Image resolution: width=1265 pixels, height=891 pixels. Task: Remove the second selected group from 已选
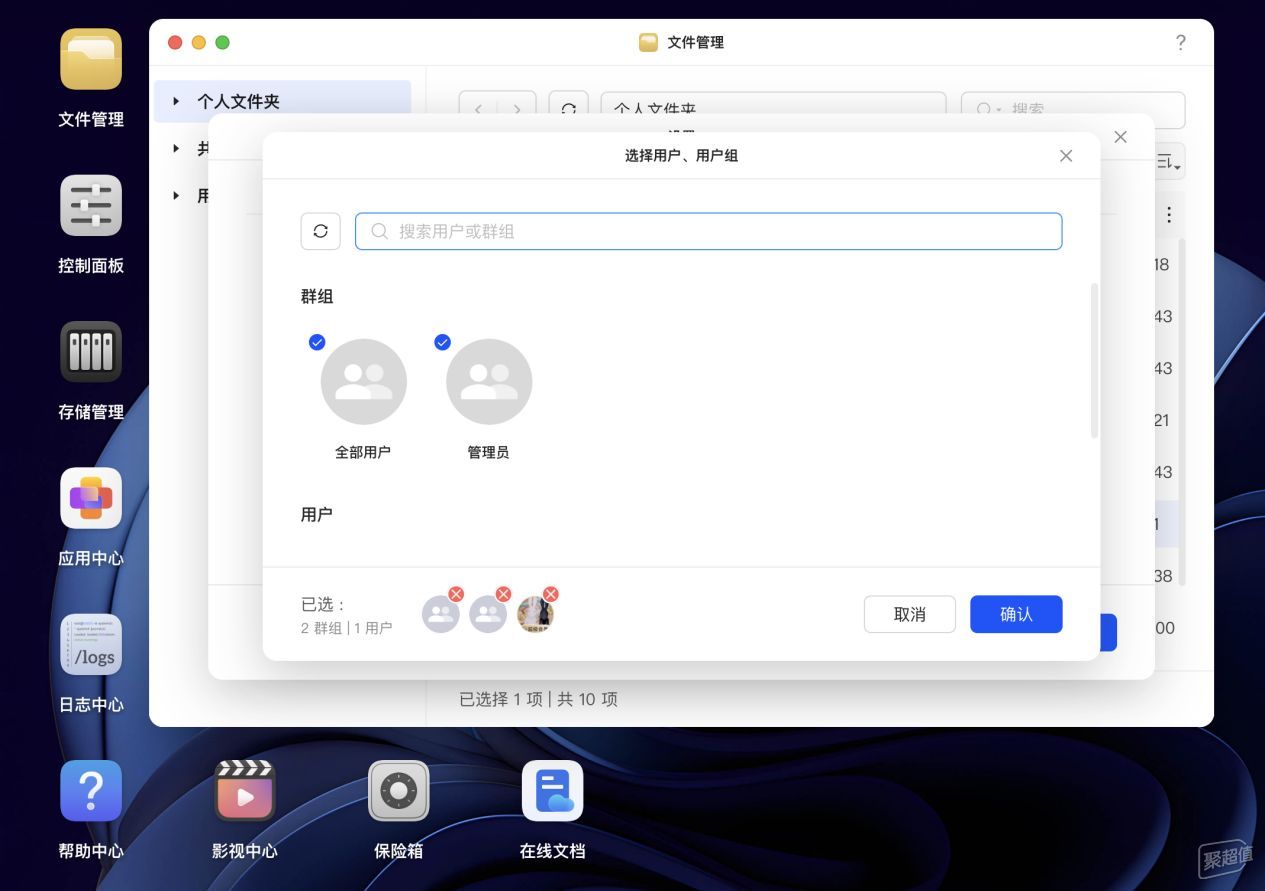pos(503,594)
